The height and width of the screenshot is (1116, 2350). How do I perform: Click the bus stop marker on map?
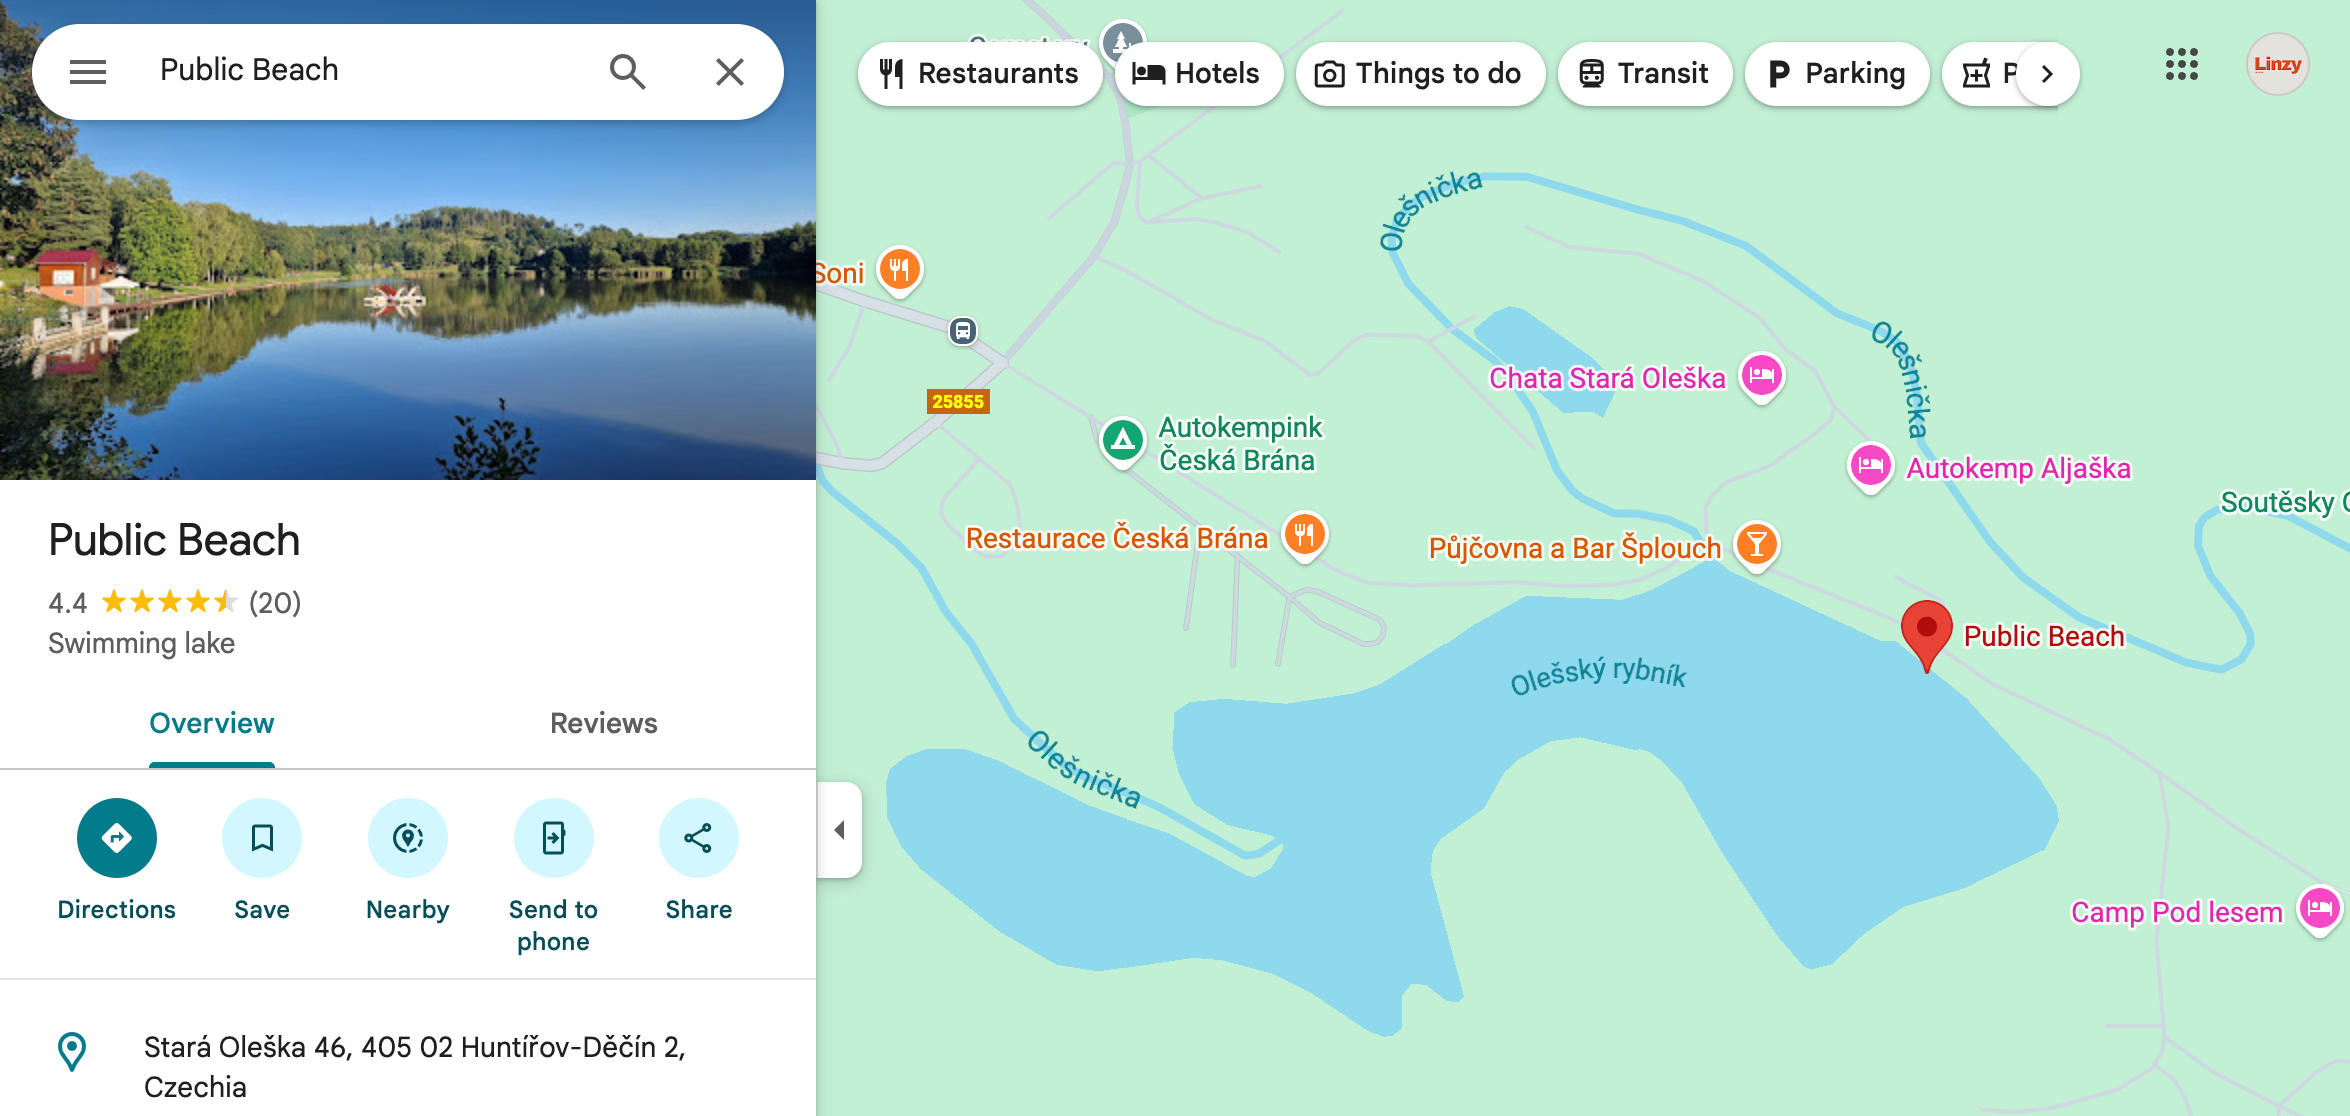[x=962, y=331]
